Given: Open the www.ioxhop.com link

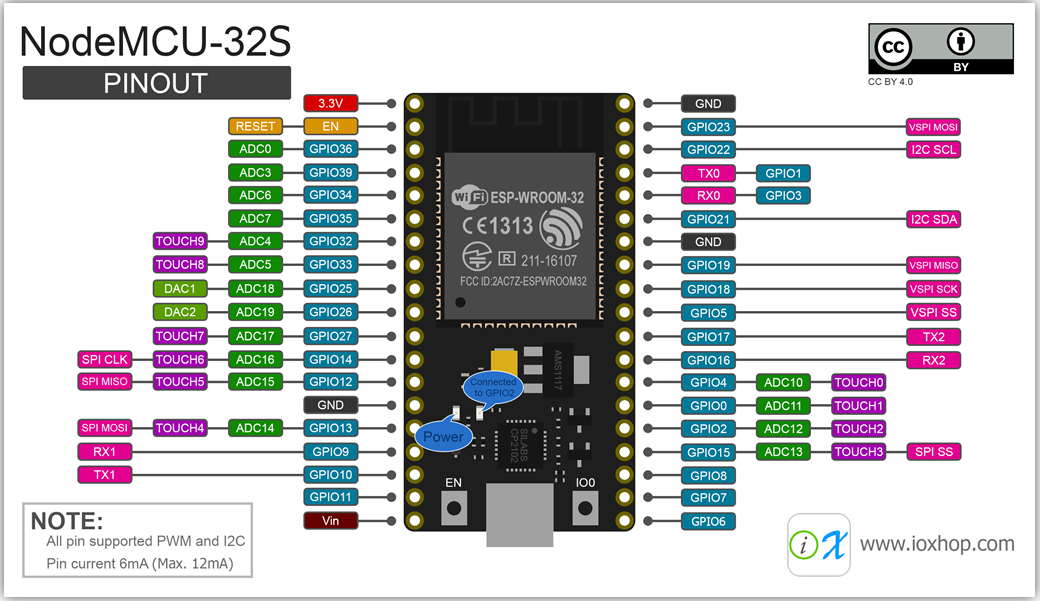Looking at the screenshot, I should click(937, 544).
